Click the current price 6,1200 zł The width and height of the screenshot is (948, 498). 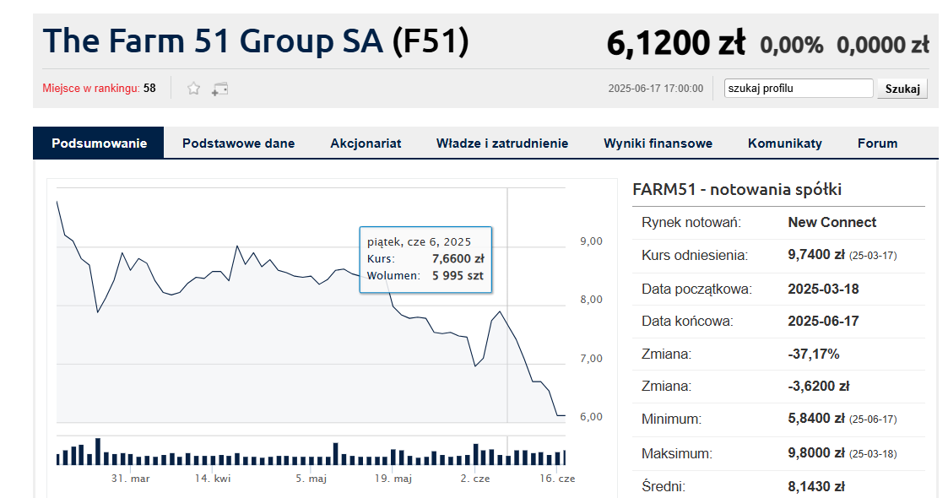coord(676,44)
